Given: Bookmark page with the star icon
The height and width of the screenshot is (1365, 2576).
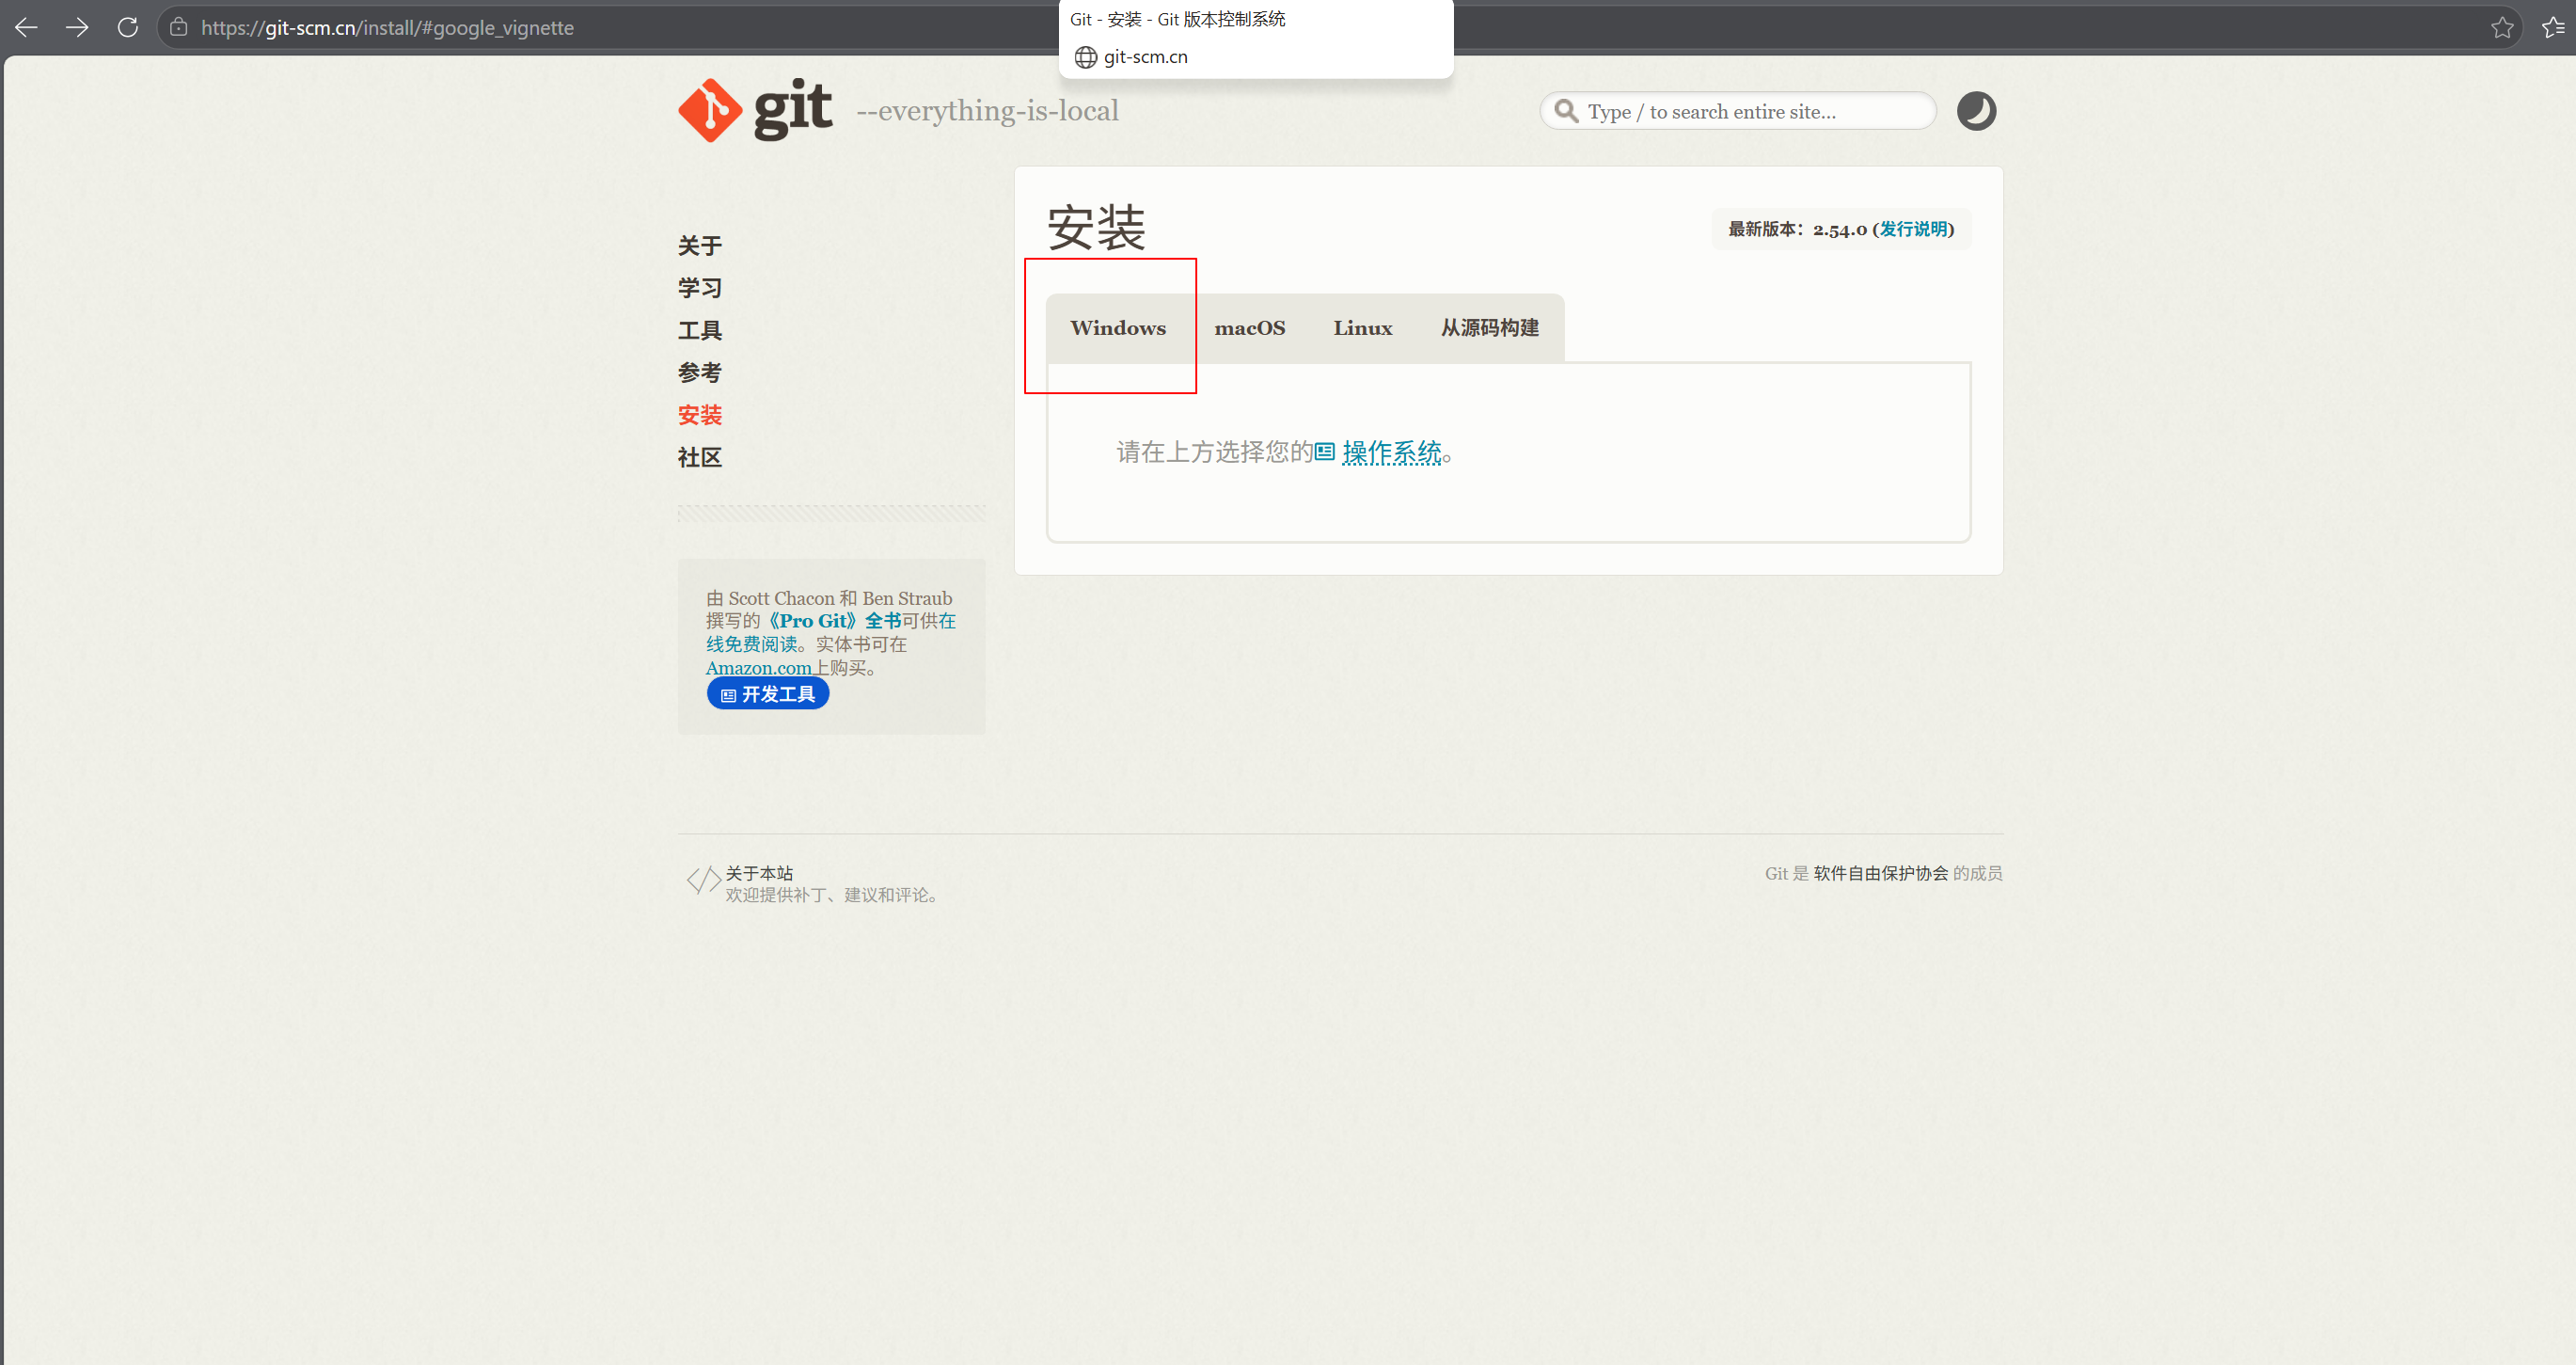Looking at the screenshot, I should click(x=2502, y=28).
